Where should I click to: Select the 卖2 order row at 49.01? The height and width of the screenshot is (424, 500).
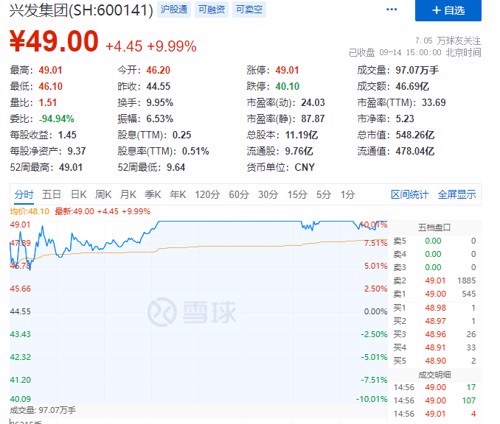(435, 281)
